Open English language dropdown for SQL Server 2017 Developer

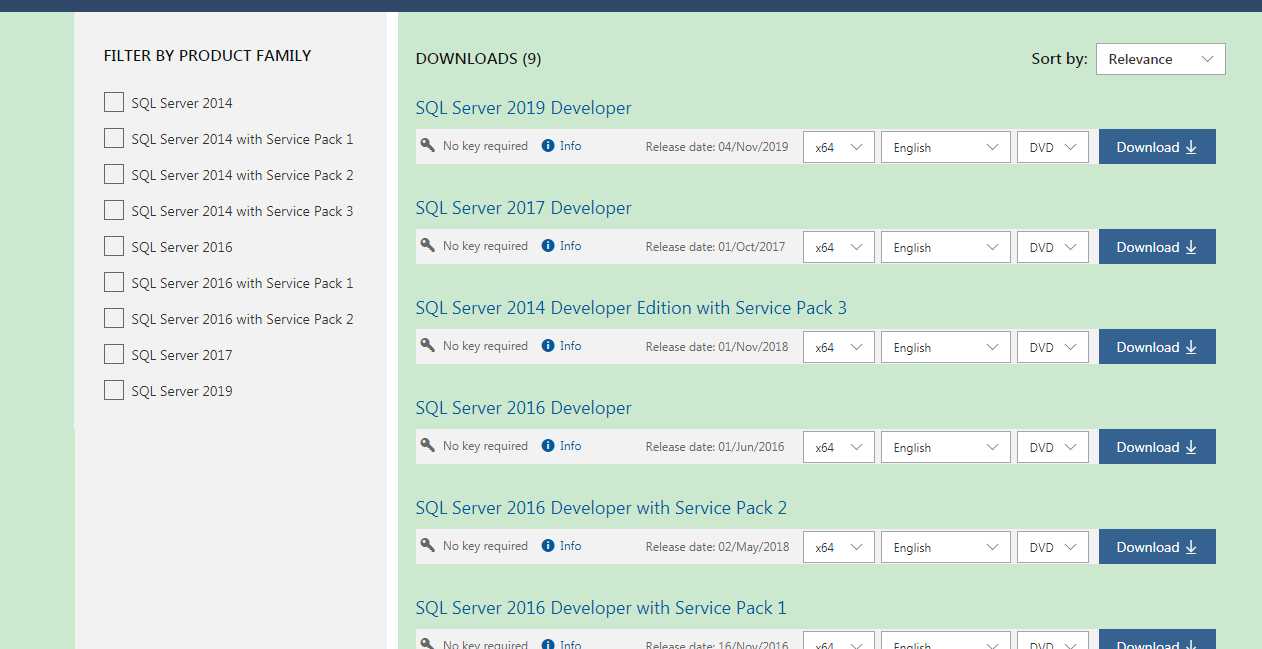946,247
